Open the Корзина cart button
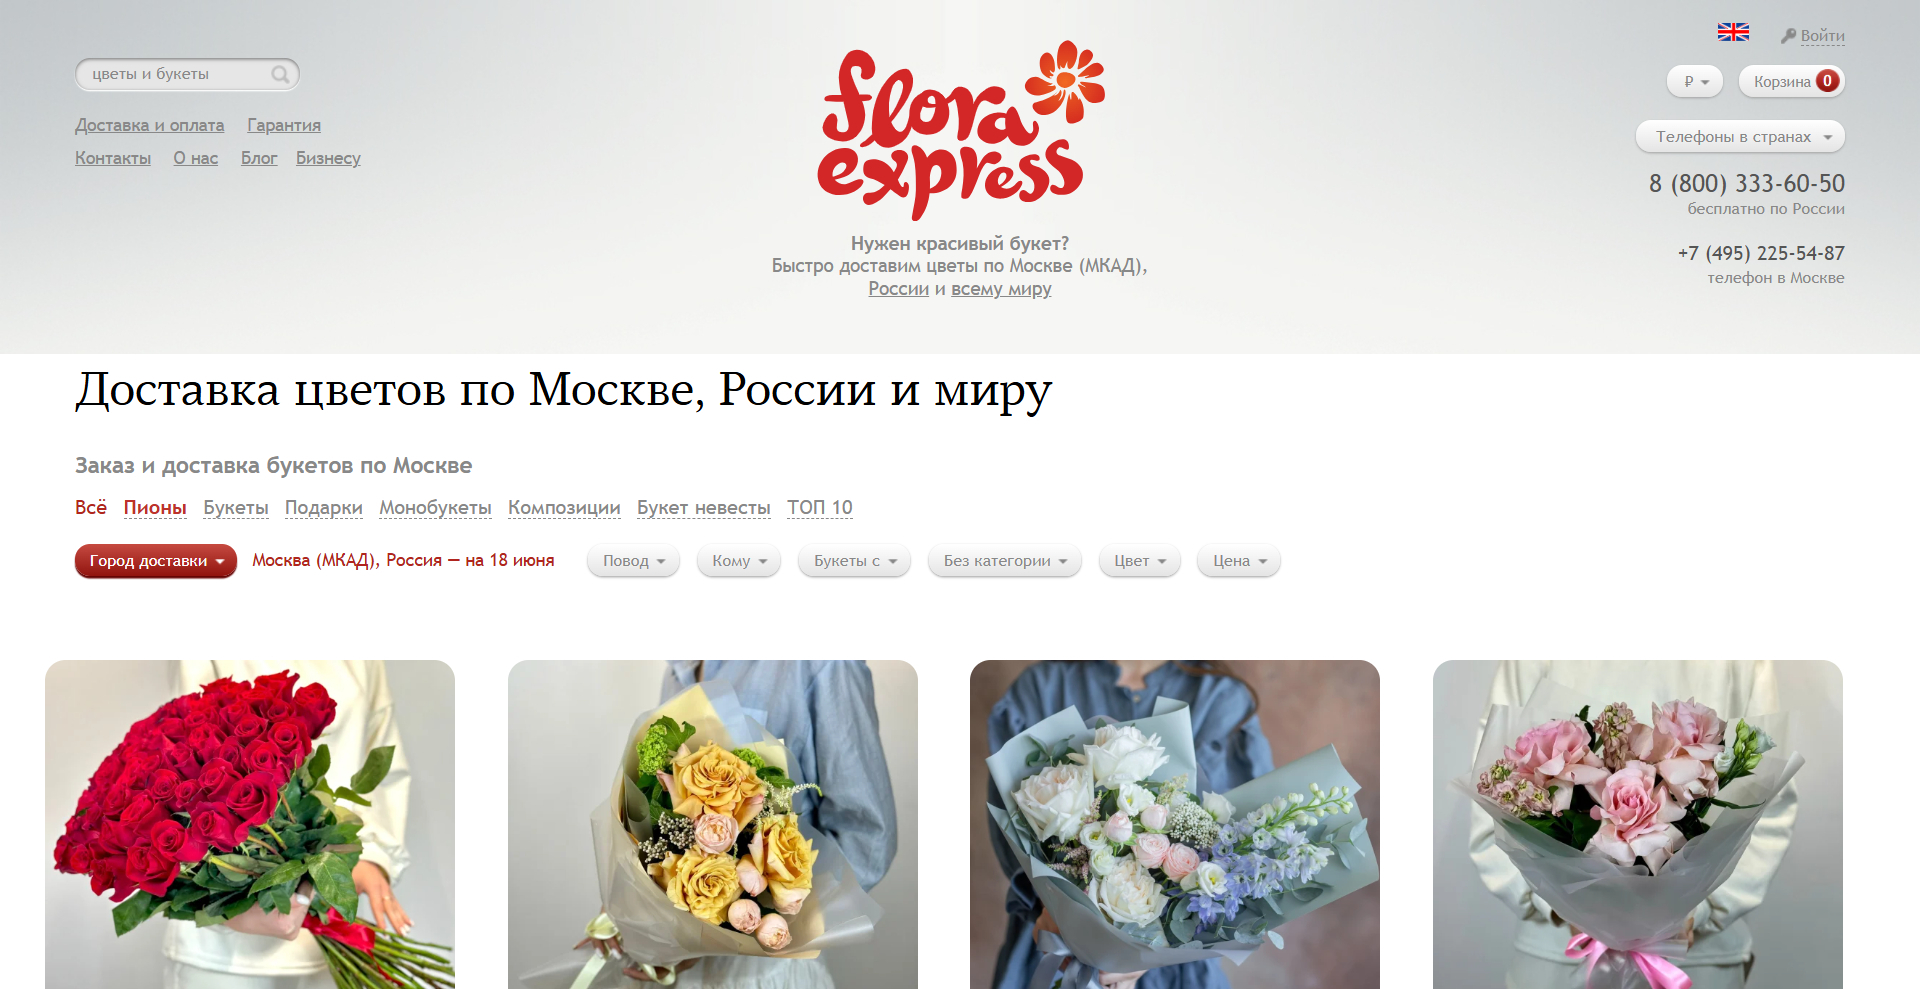 pos(1791,81)
